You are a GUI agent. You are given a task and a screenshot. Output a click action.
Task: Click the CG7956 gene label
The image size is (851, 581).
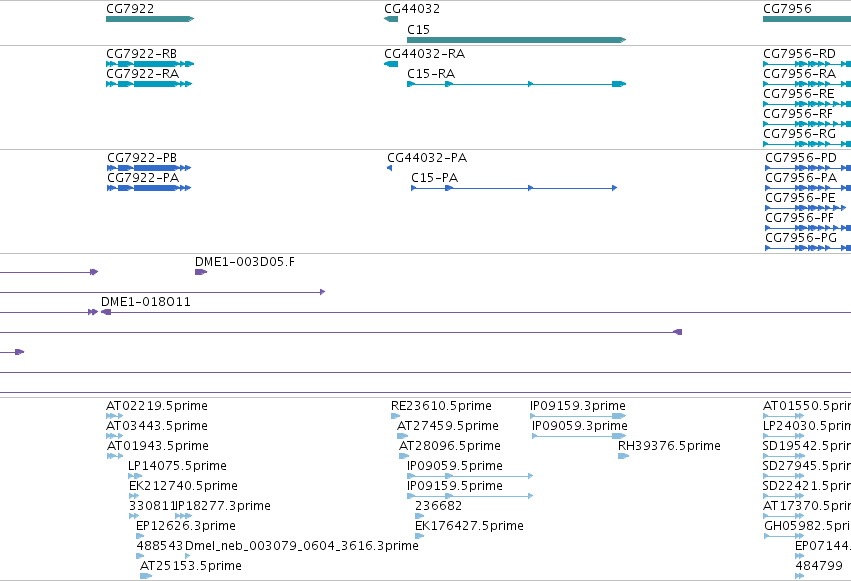point(787,9)
